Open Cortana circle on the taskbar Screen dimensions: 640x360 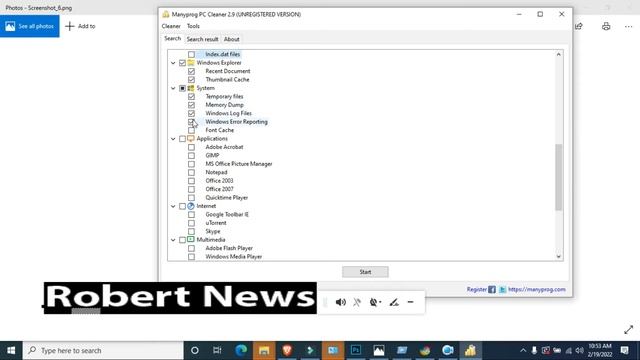[195, 350]
